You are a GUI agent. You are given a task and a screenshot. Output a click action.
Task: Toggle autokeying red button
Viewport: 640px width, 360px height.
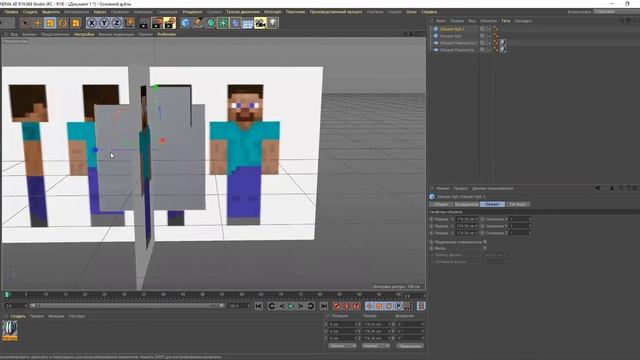347,306
